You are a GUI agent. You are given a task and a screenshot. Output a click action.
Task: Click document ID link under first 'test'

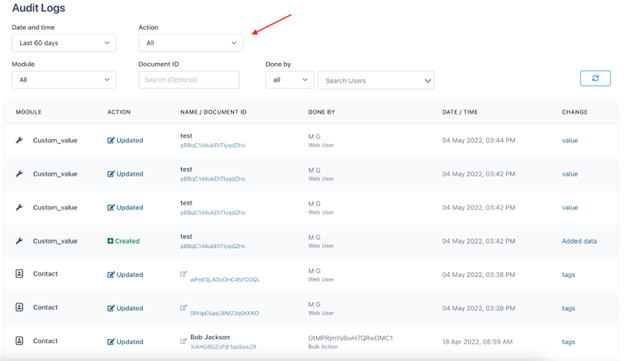coord(213,145)
